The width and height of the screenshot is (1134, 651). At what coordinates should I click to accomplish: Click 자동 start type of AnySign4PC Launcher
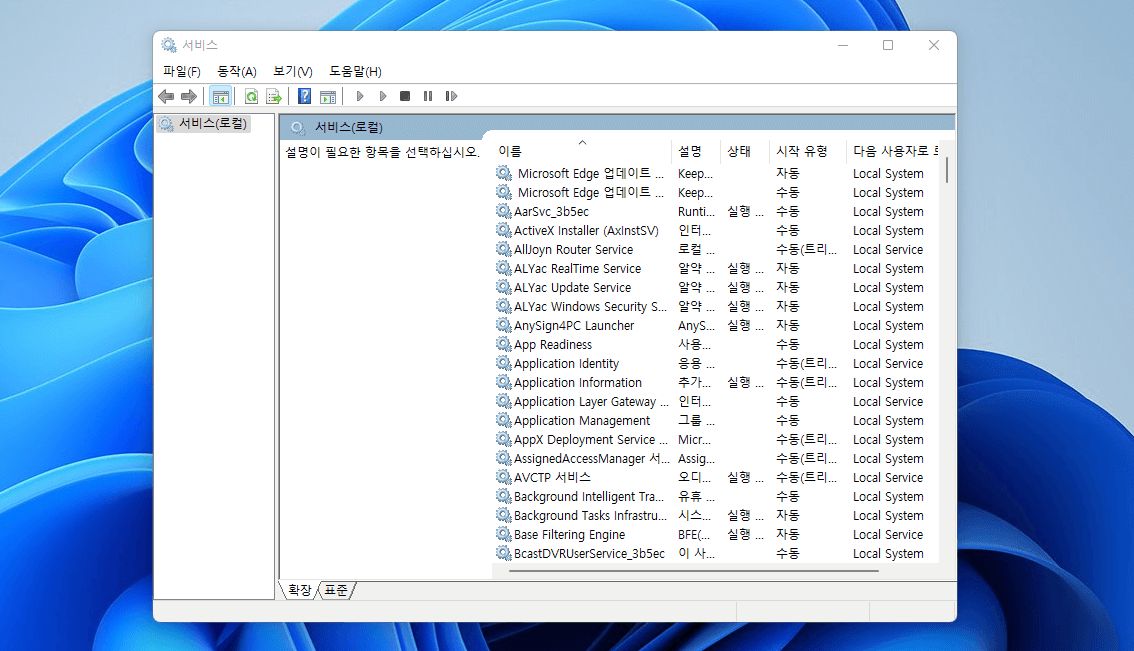click(788, 326)
